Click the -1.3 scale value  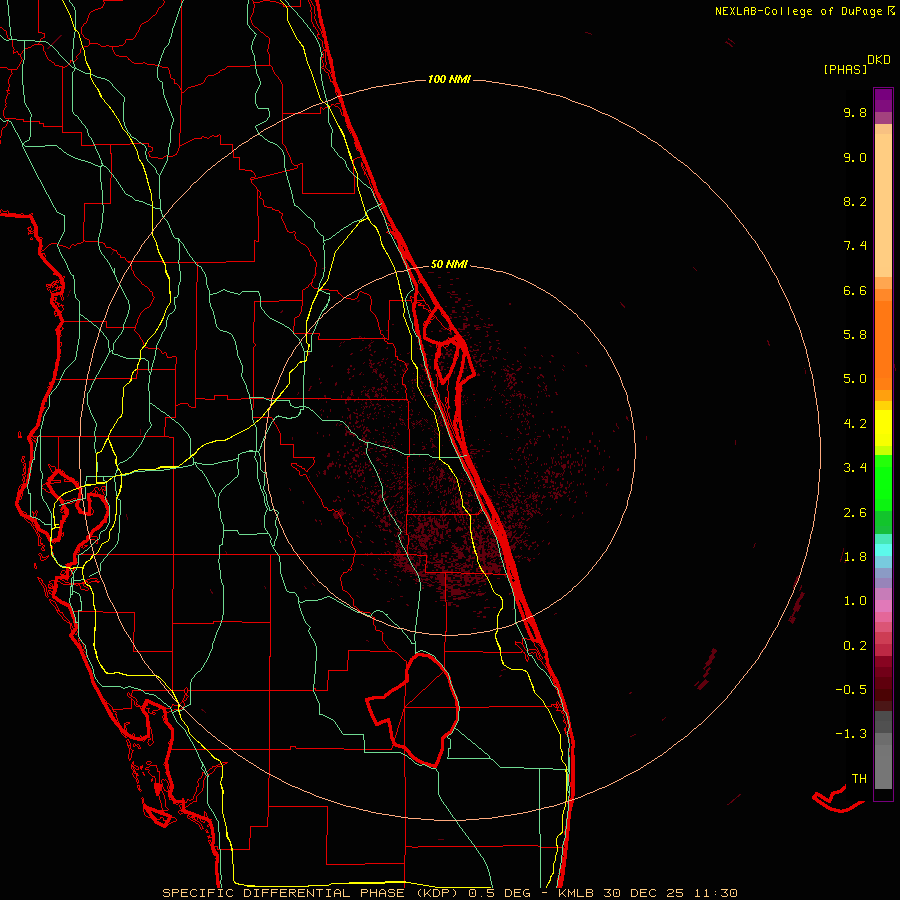click(851, 734)
